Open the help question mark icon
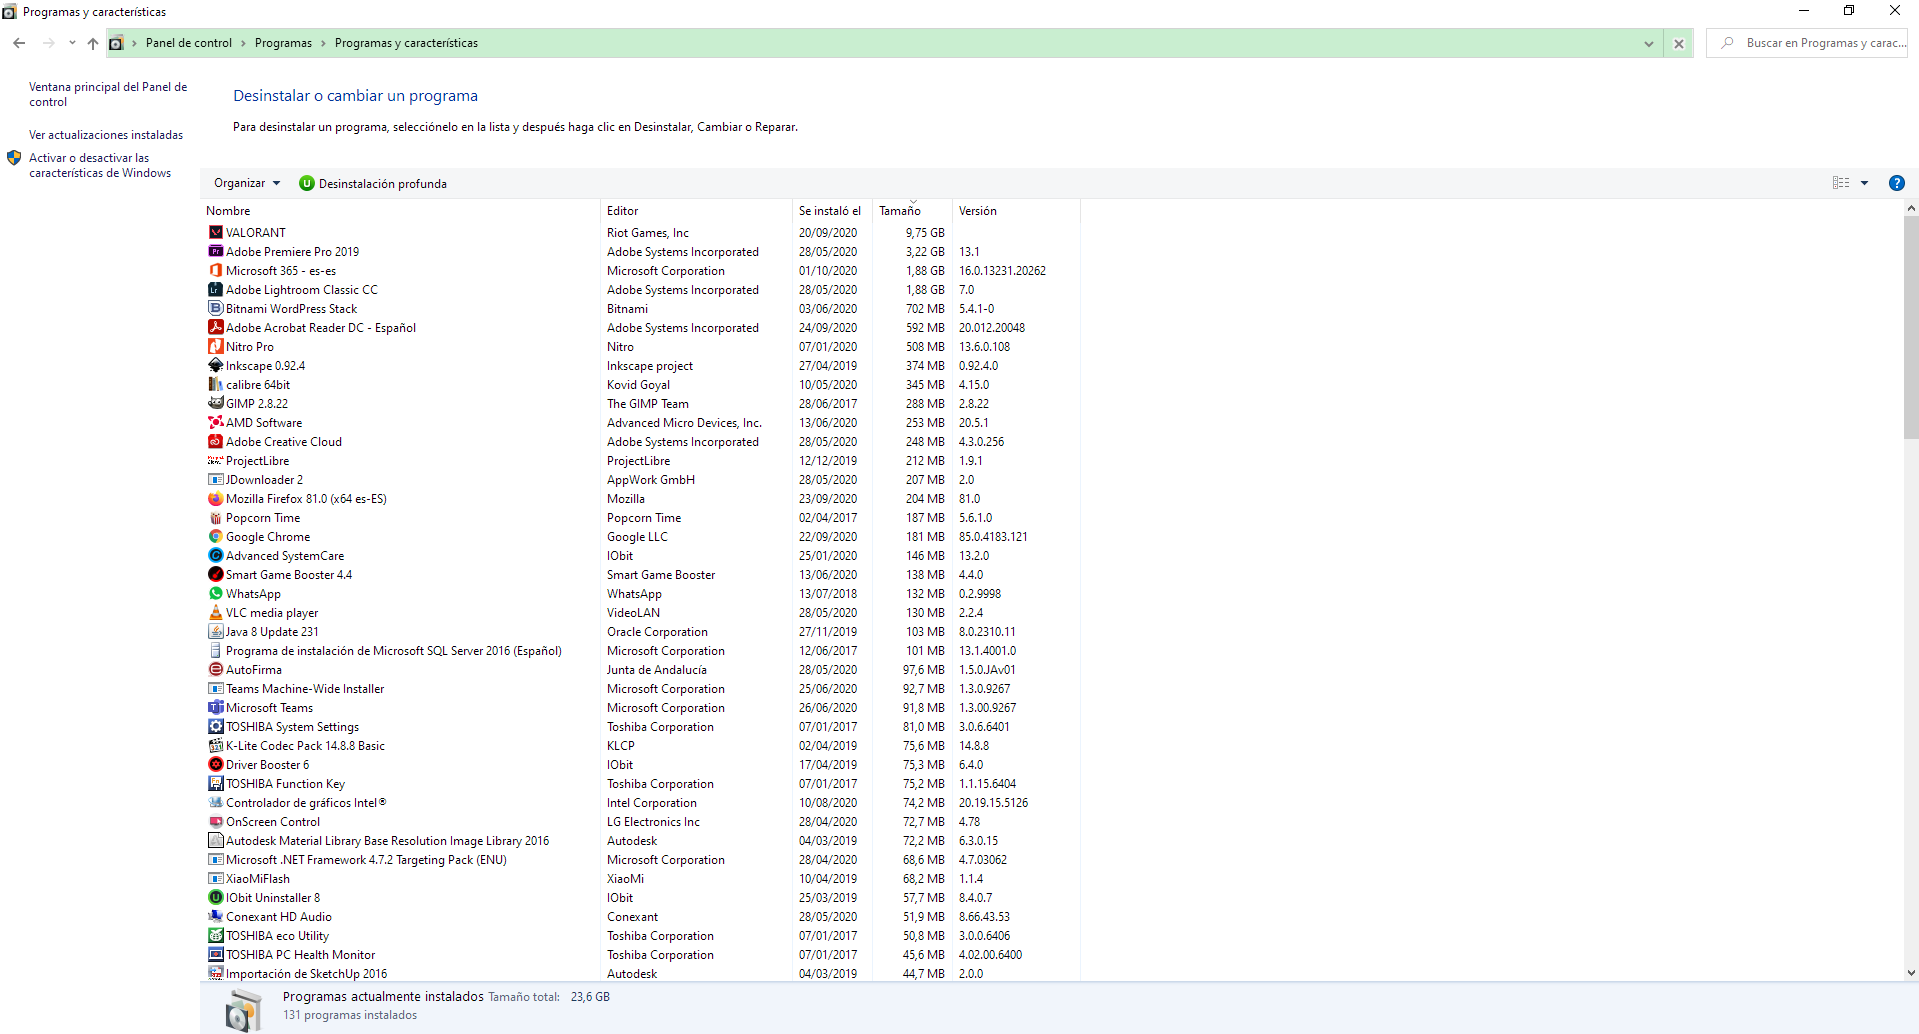This screenshot has width=1919, height=1034. pos(1896,183)
